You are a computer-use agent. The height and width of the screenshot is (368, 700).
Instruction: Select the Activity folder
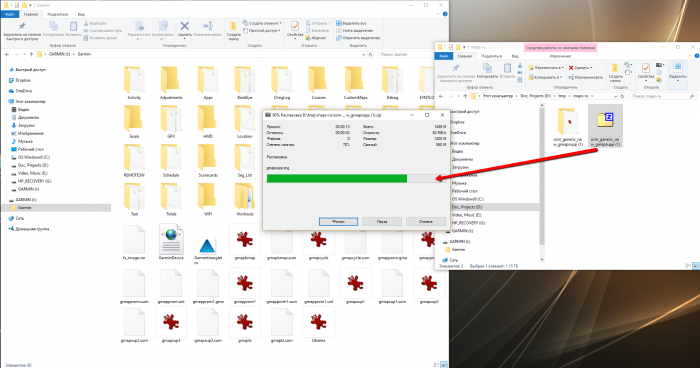coord(134,83)
